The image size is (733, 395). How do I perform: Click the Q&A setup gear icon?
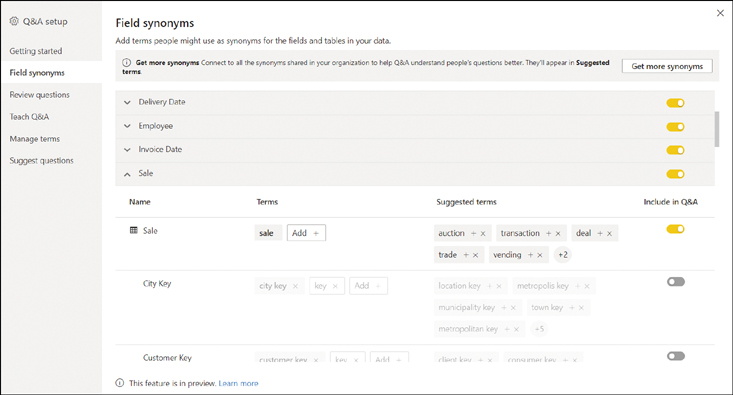click(14, 21)
